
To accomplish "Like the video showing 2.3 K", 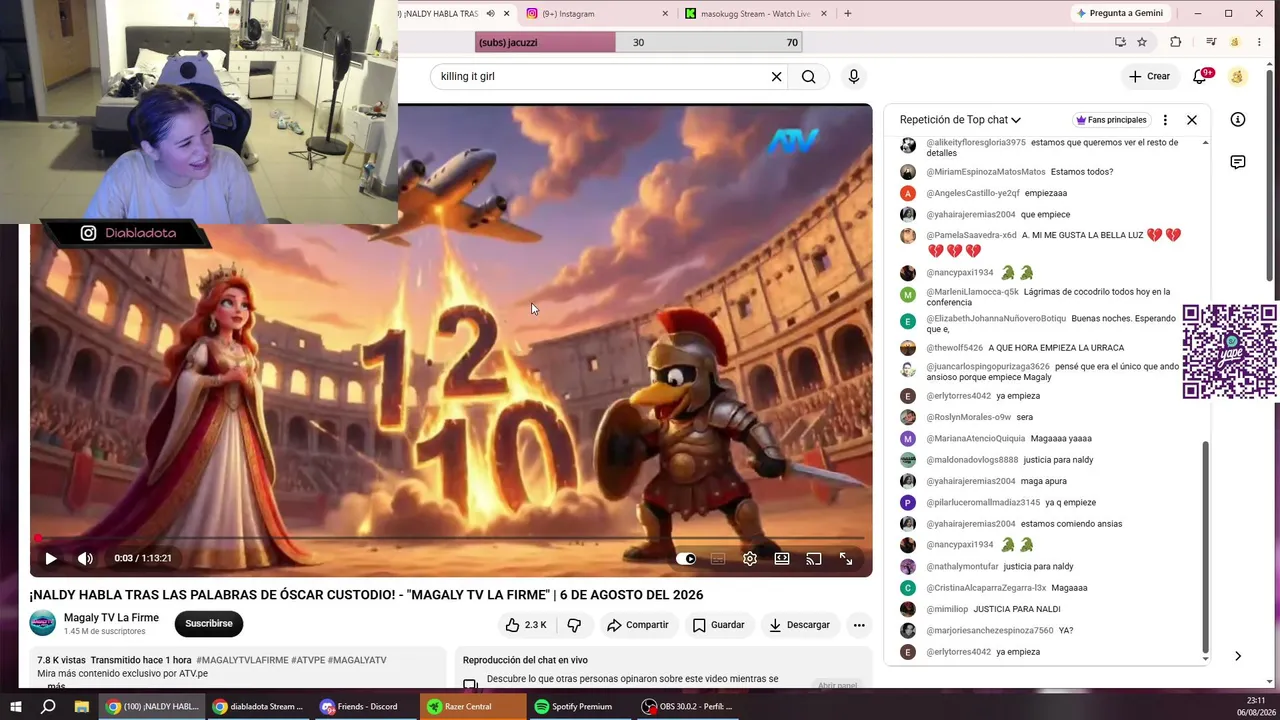I will pos(527,625).
